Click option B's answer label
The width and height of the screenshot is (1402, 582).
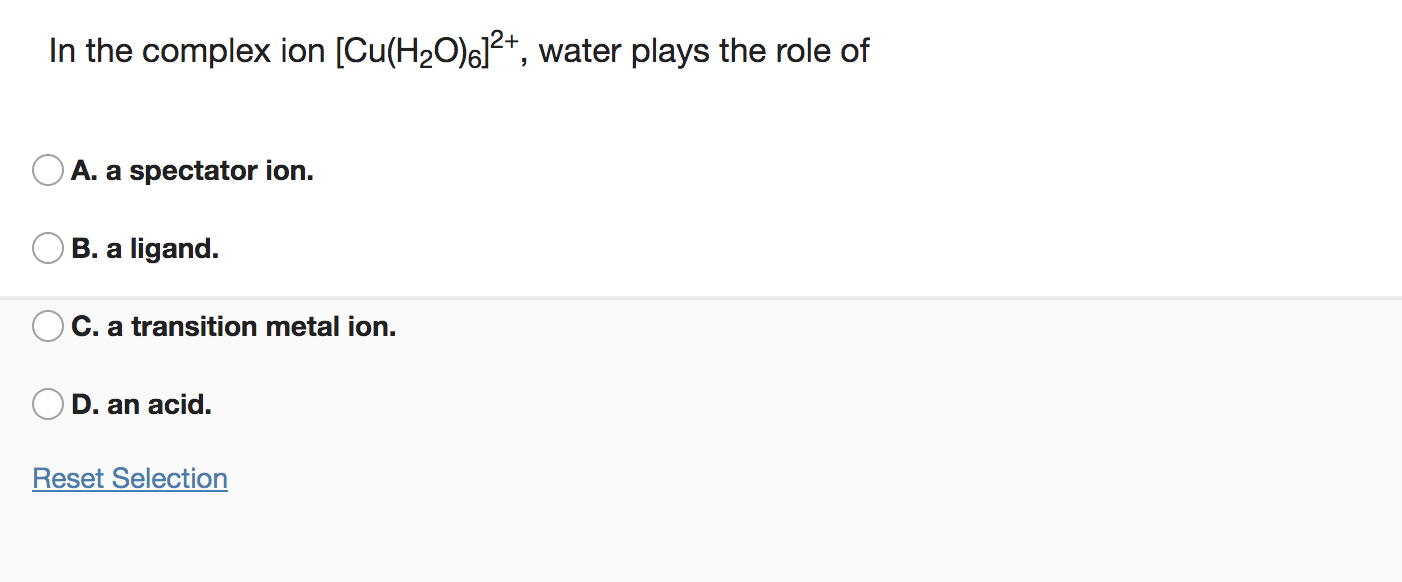pyautogui.click(x=144, y=248)
